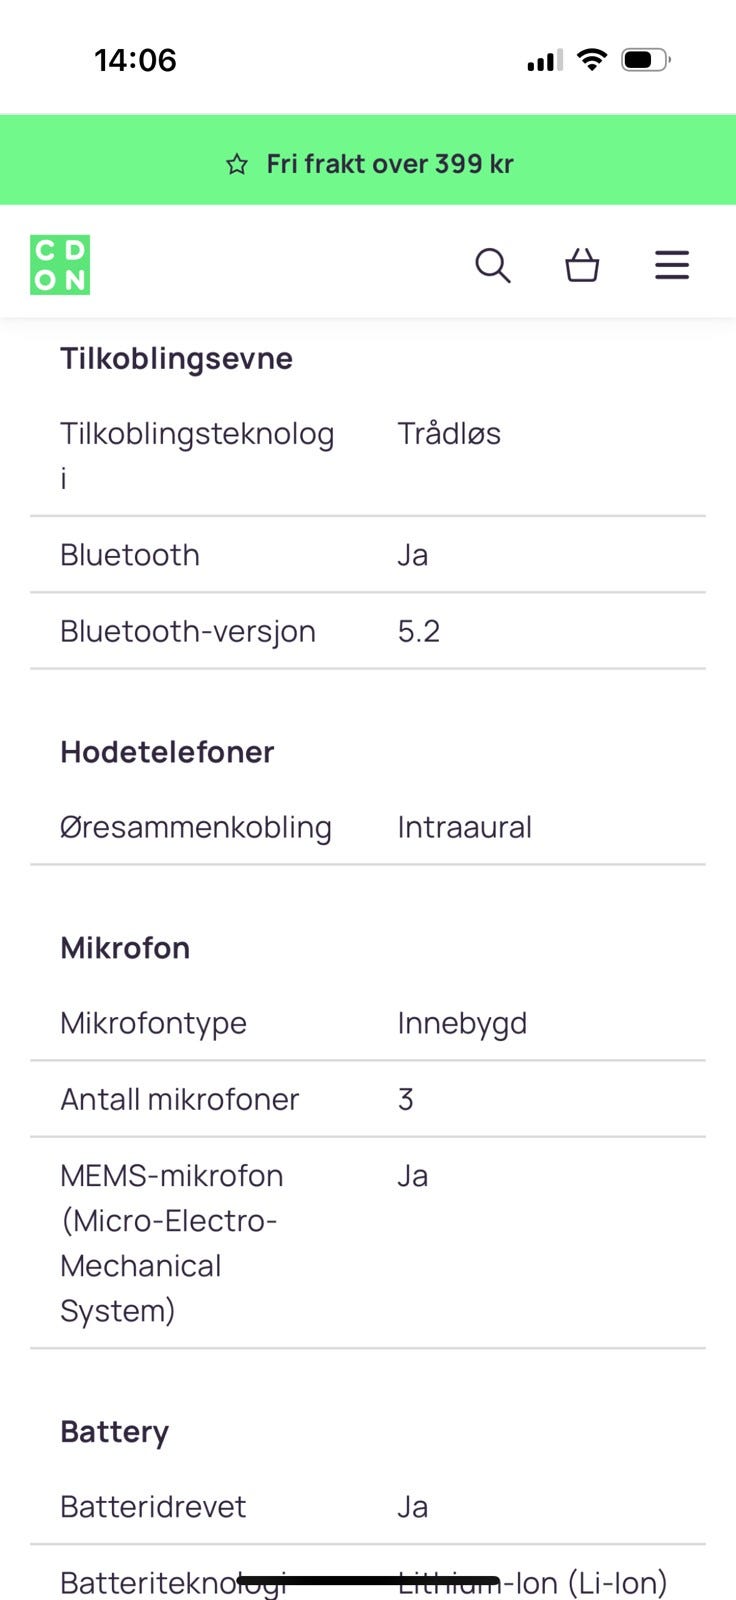The image size is (736, 1600).
Task: Select the Bluetooth-versjon 5.2 value
Action: click(419, 631)
